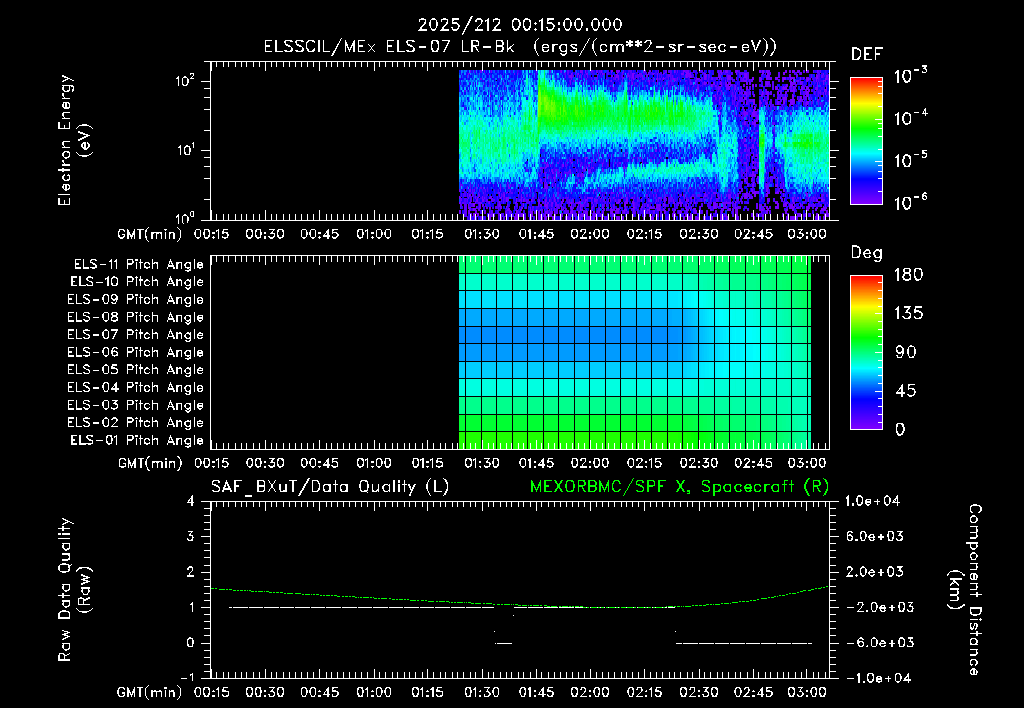Select the ELSSCIL/MEx ELS-07 LR-Bk spectrogram title
Image resolution: width=1024 pixels, height=708 pixels.
click(x=520, y=47)
